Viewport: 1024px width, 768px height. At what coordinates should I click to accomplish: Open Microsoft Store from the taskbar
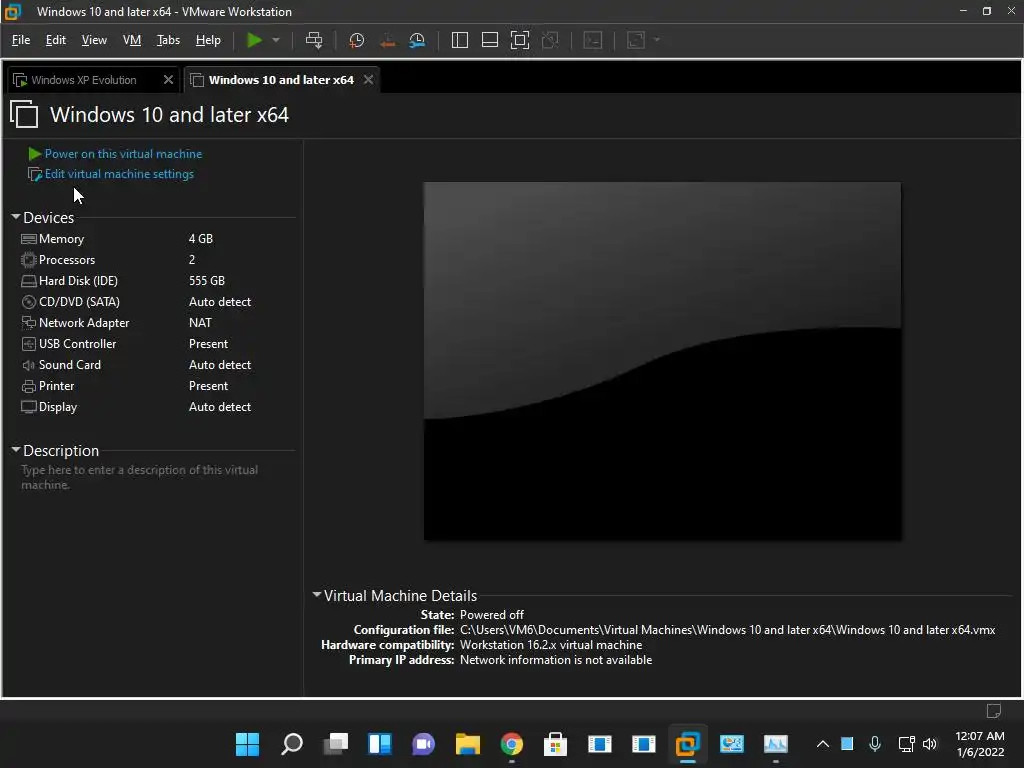pyautogui.click(x=555, y=744)
